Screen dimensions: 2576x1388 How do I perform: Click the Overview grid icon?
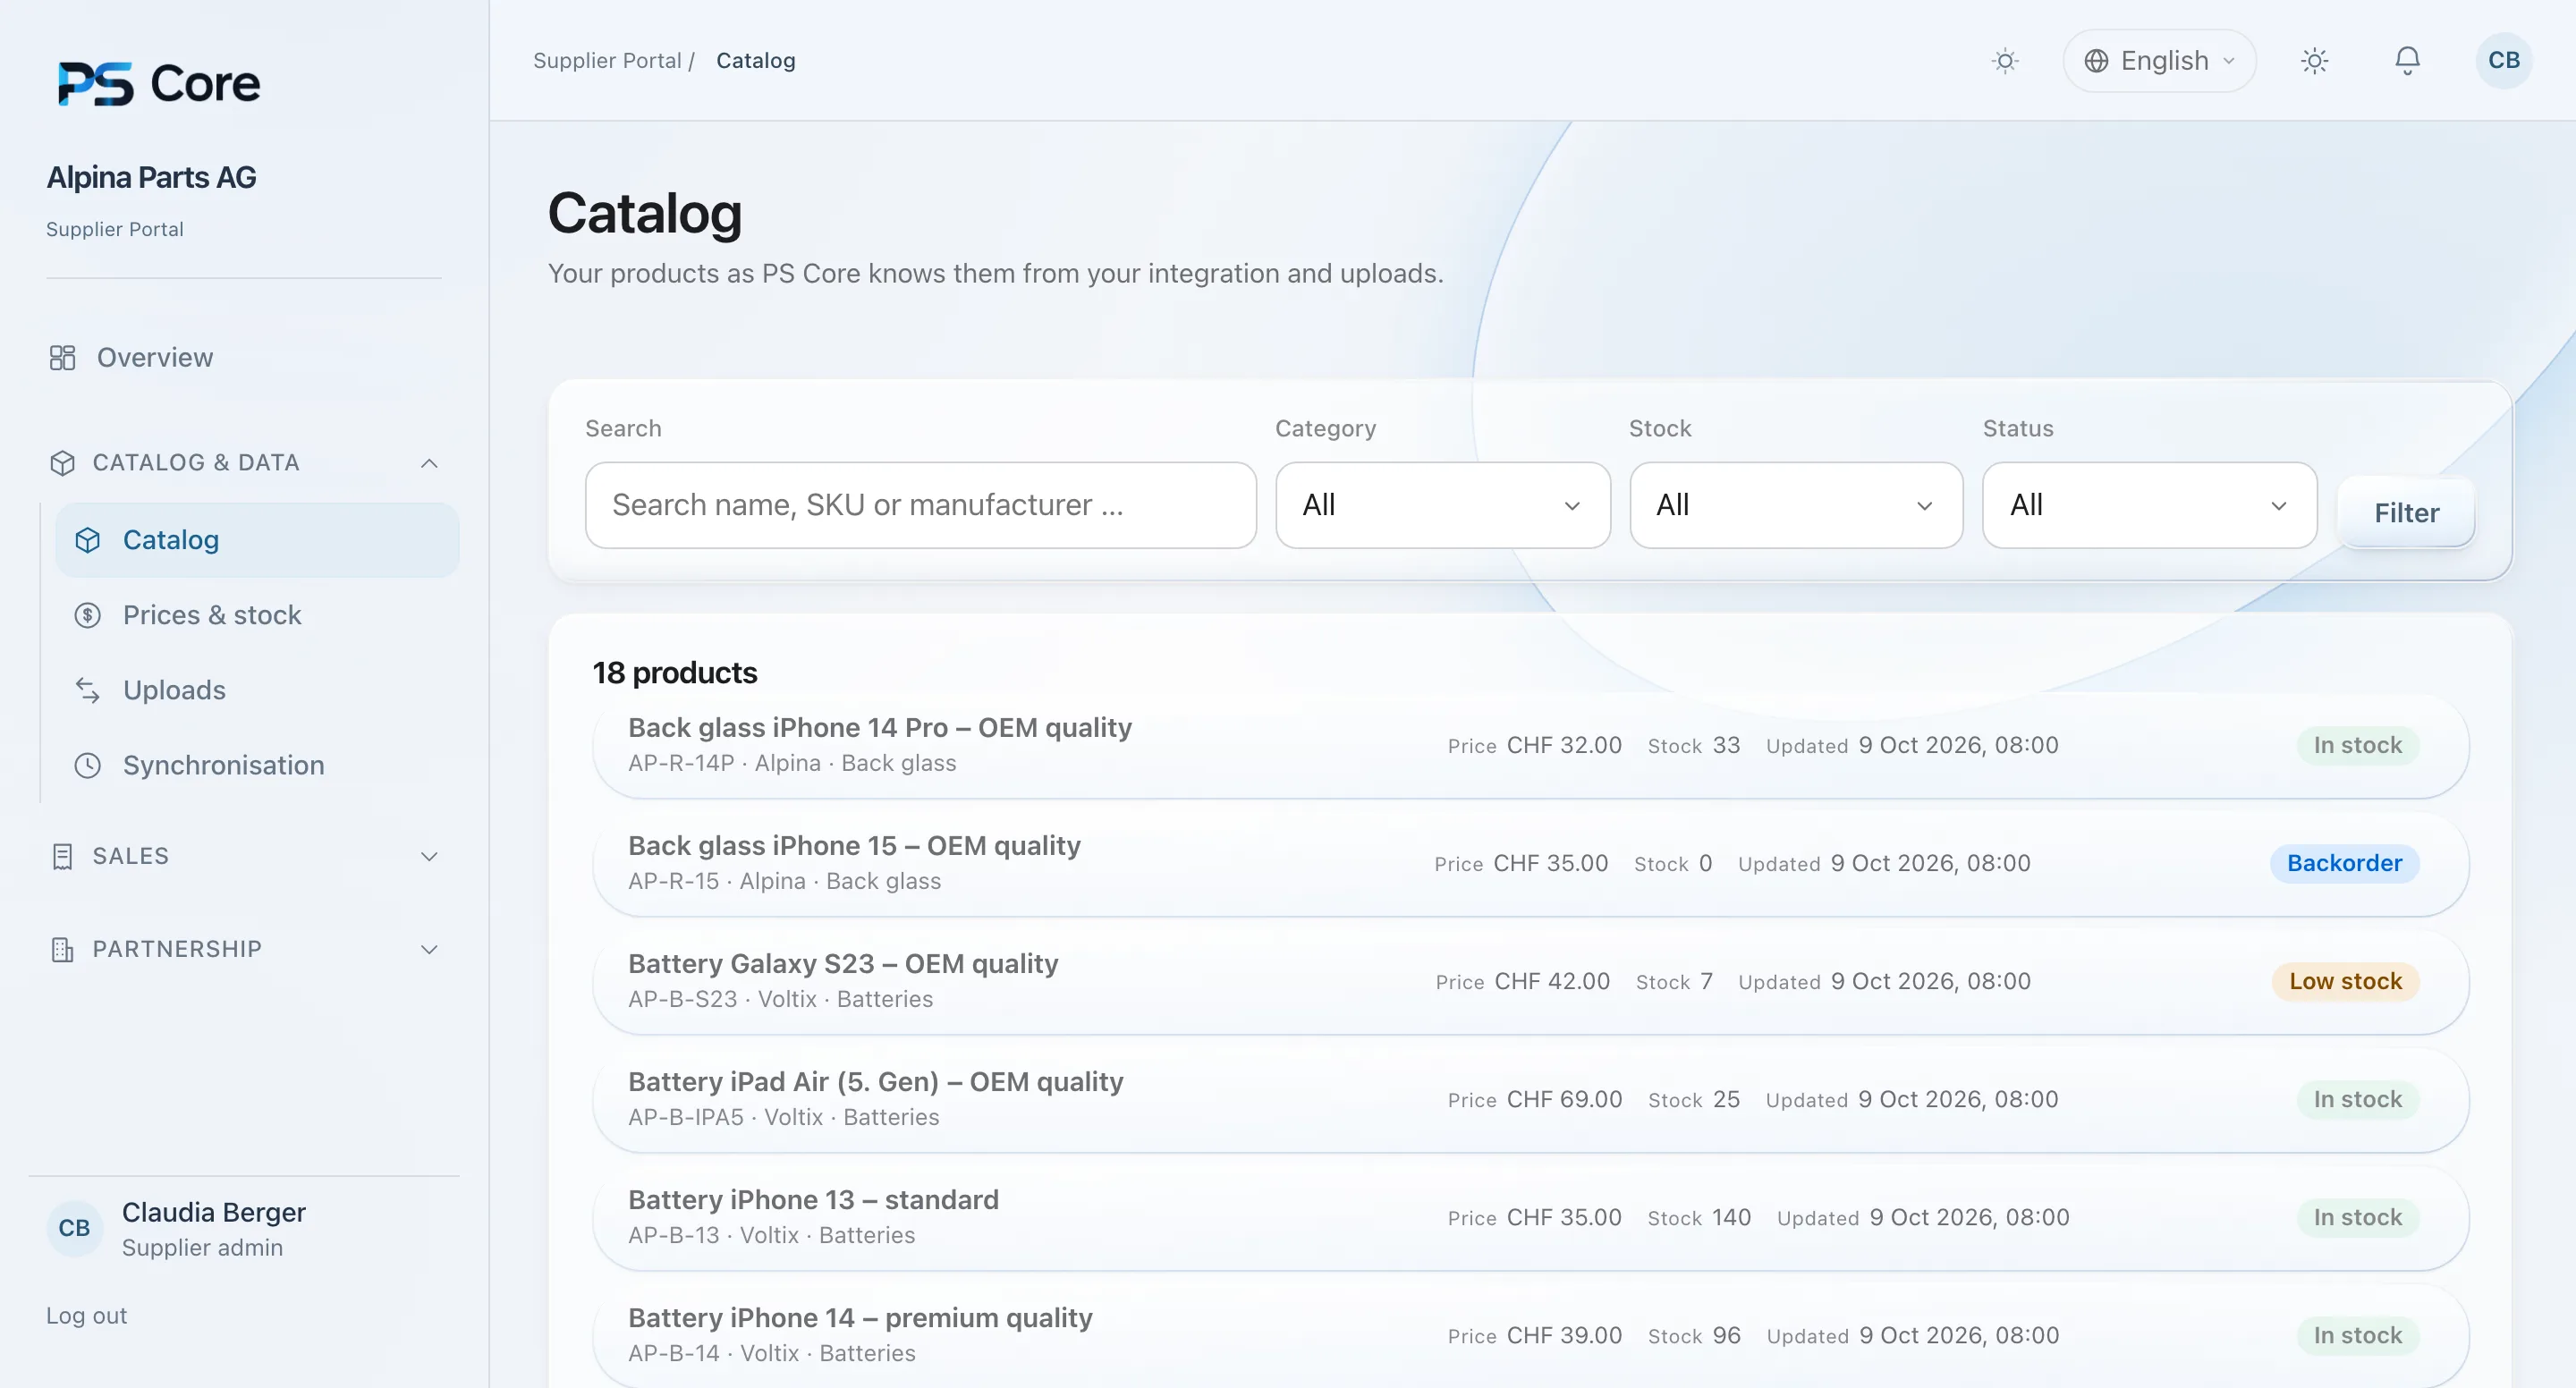pos(62,358)
